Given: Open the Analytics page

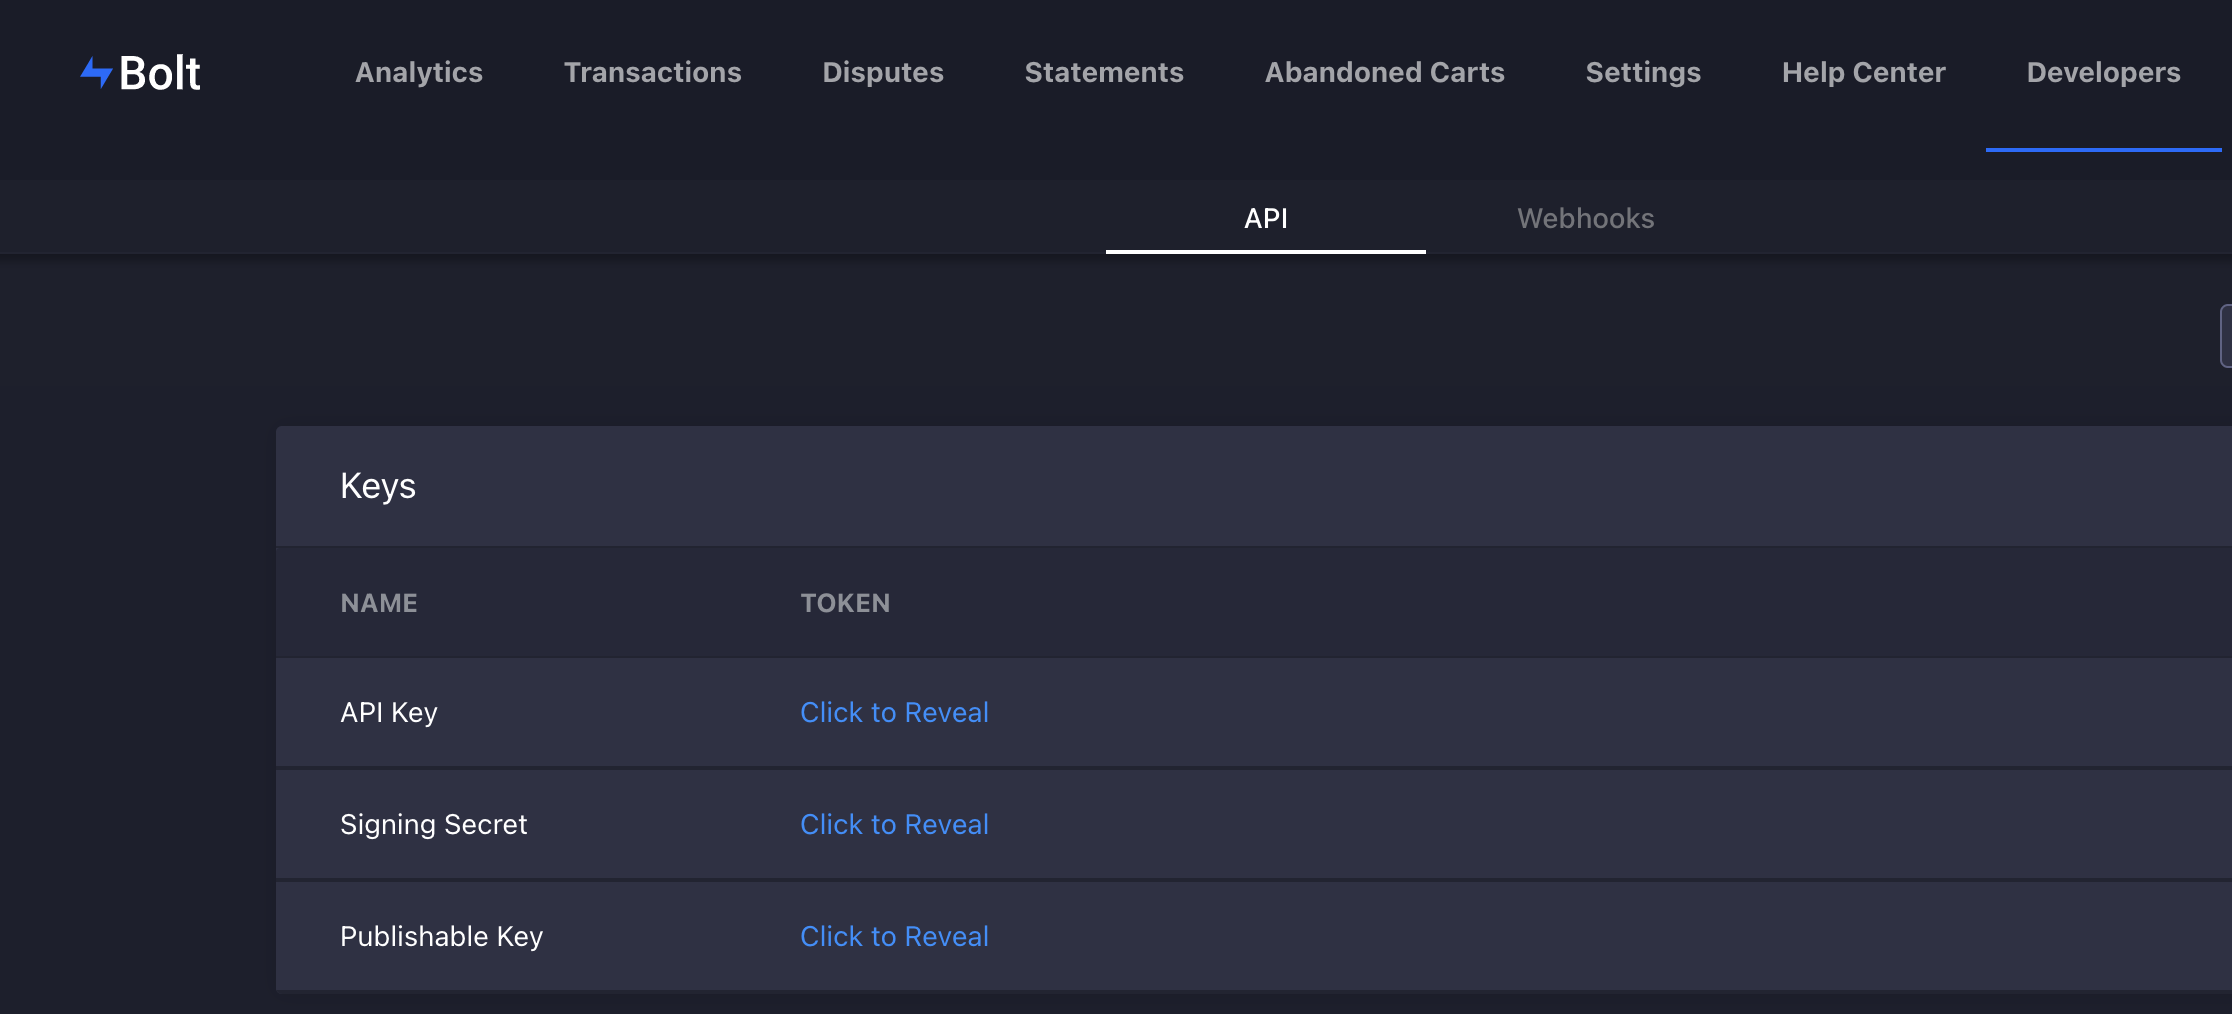Looking at the screenshot, I should click(x=419, y=72).
